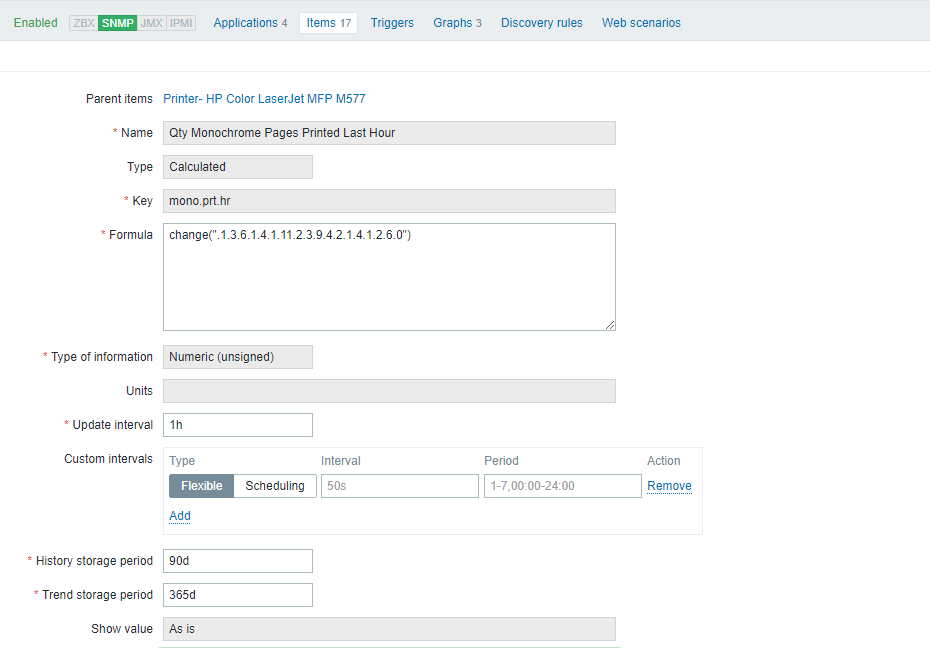Open the item Type selector showing Calculated
The image size is (930, 648).
click(237, 166)
